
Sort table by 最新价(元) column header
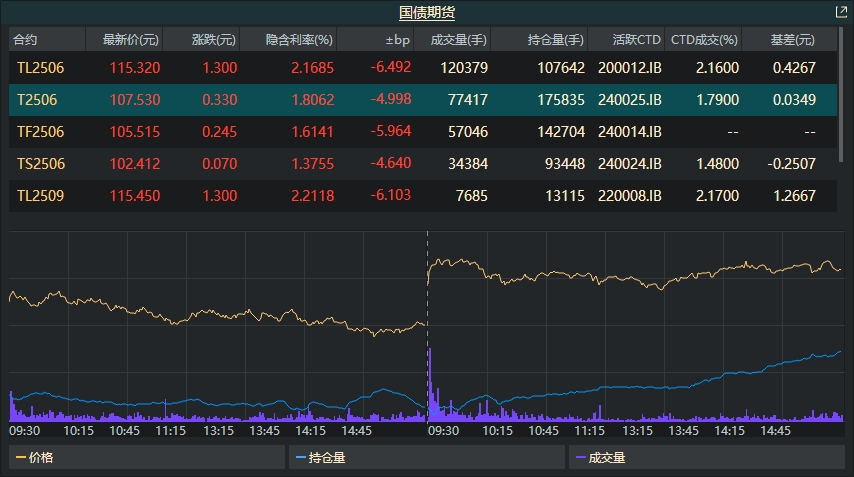pos(130,40)
